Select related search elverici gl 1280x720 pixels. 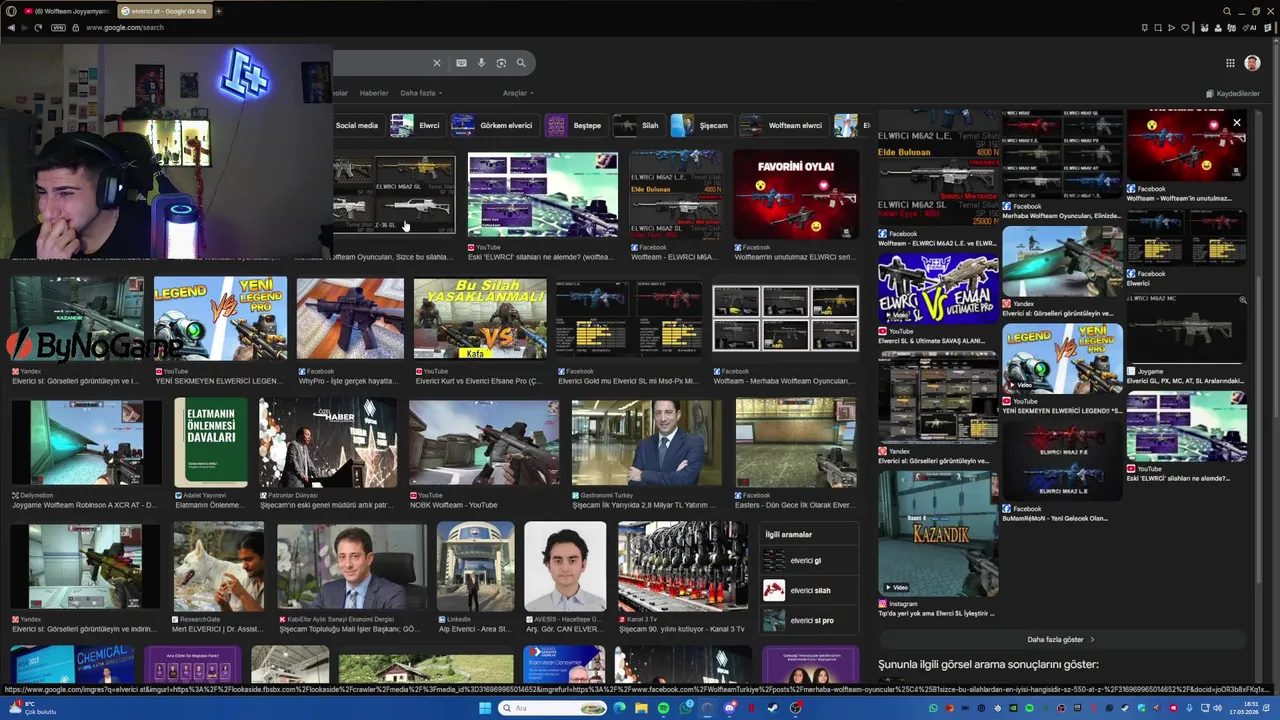[810, 561]
